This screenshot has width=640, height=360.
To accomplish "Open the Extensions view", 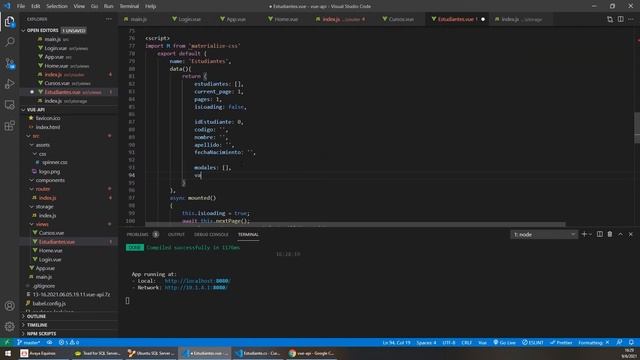I will tap(9, 126).
